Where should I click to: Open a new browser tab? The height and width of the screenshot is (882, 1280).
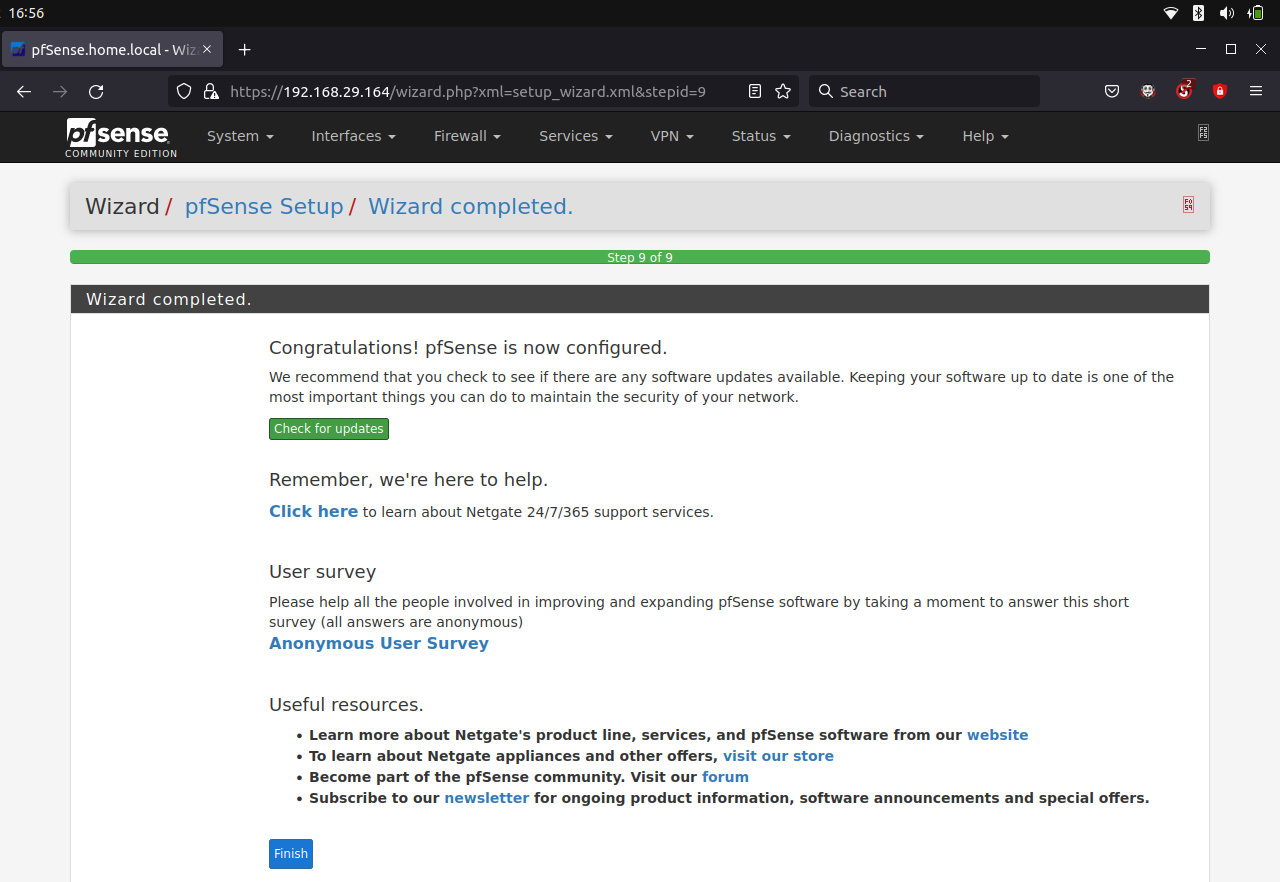(244, 49)
